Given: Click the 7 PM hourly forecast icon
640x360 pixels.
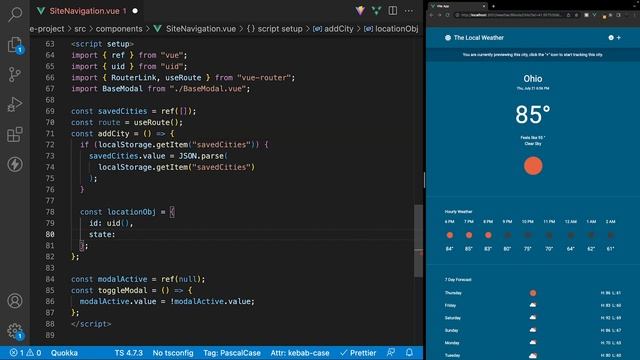Looking at the screenshot, I should (469, 235).
